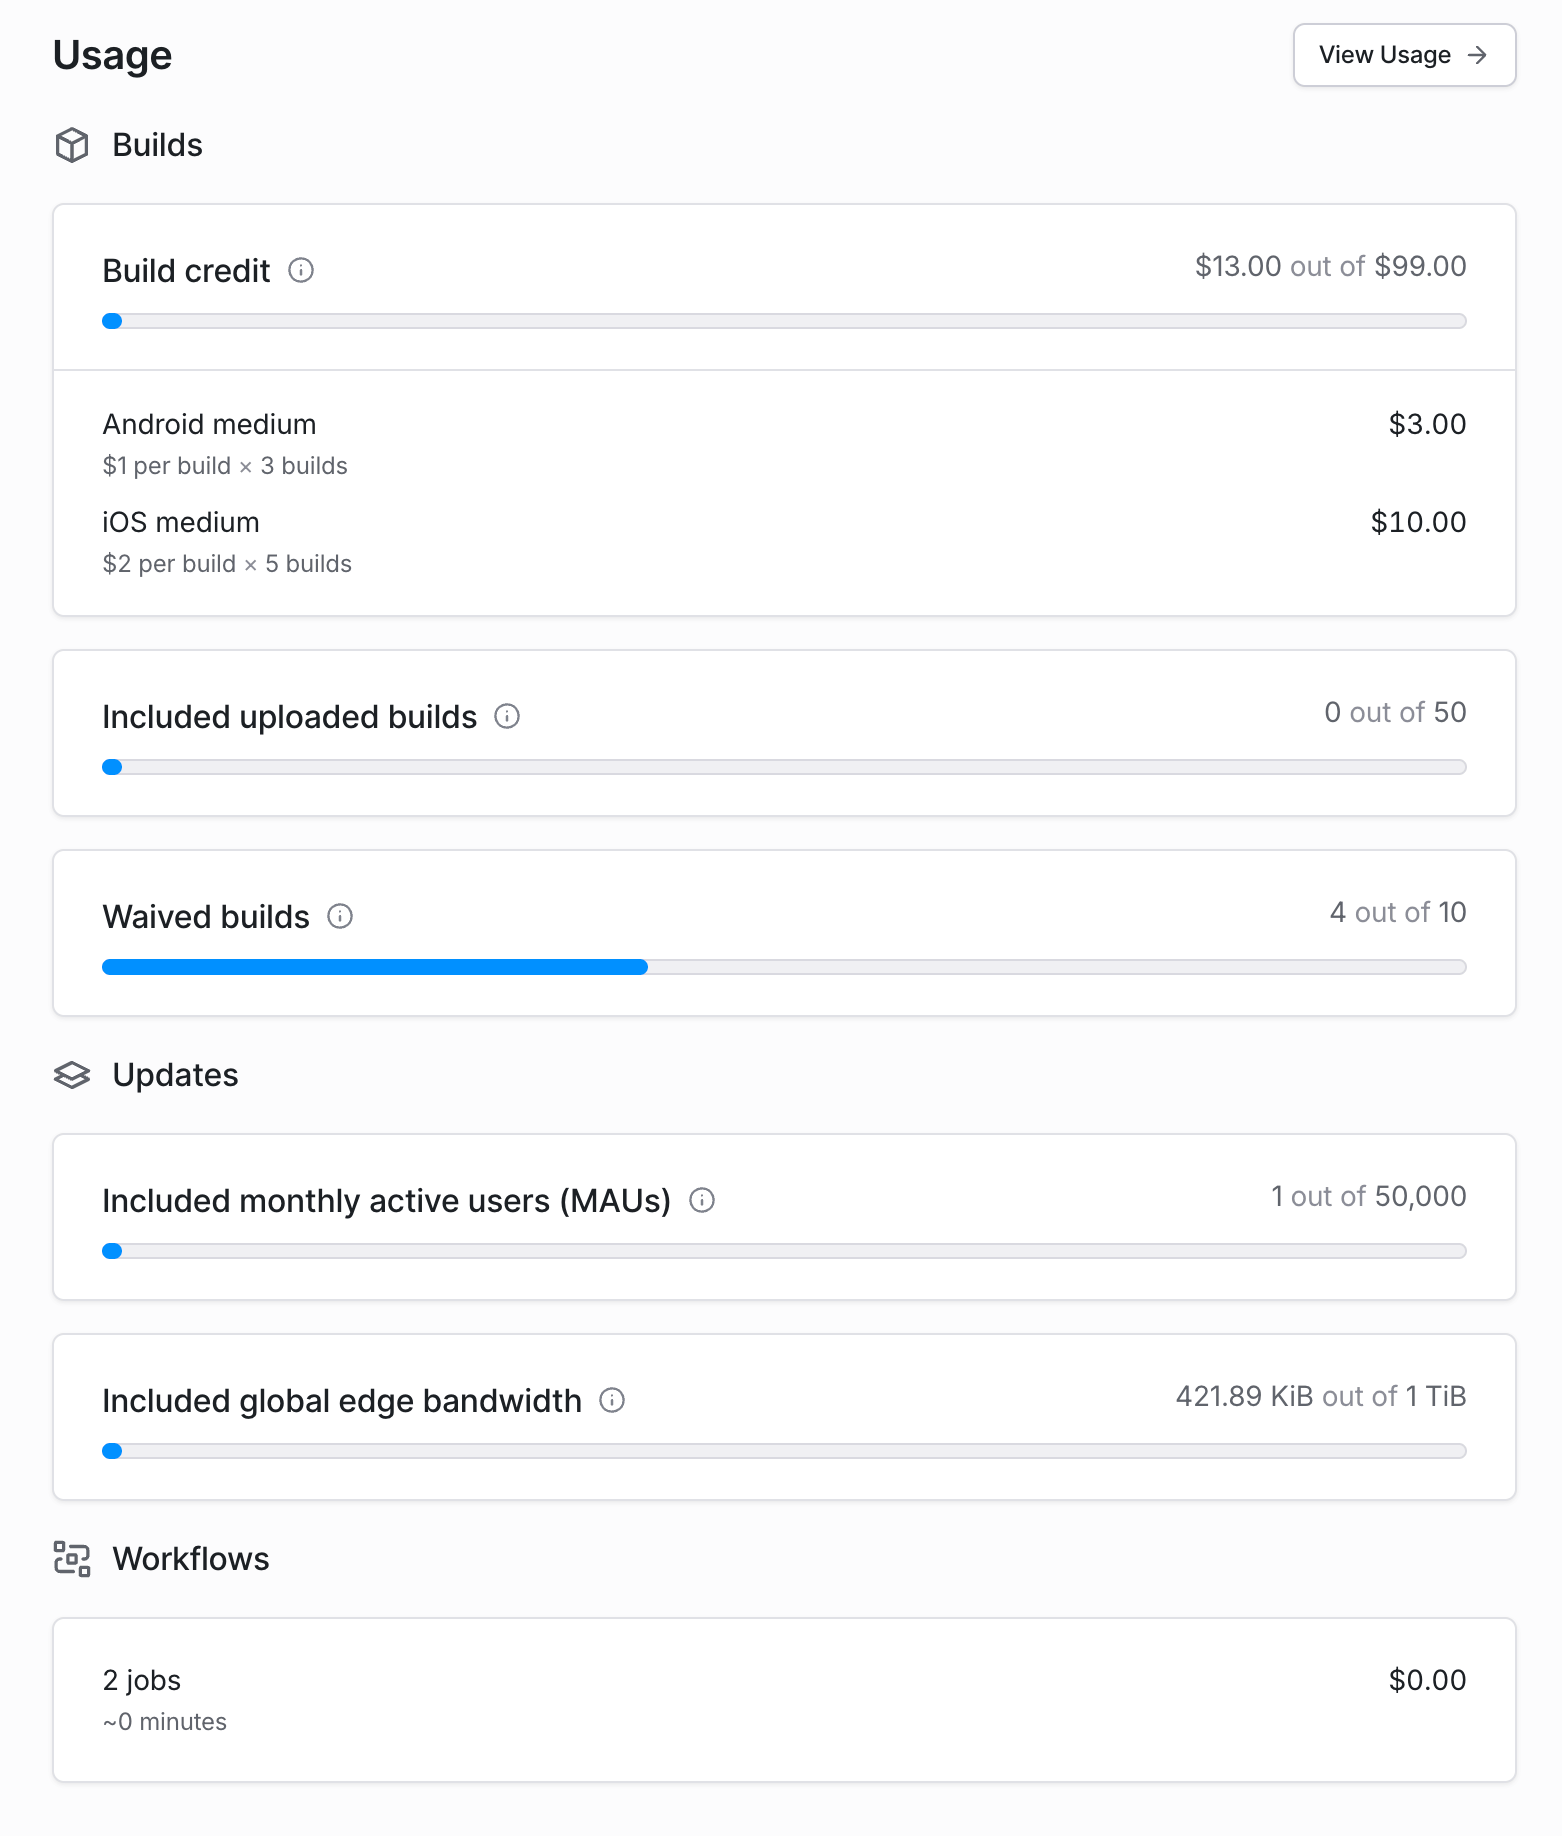Click the View Usage button
This screenshot has width=1562, height=1836.
pos(1403,56)
